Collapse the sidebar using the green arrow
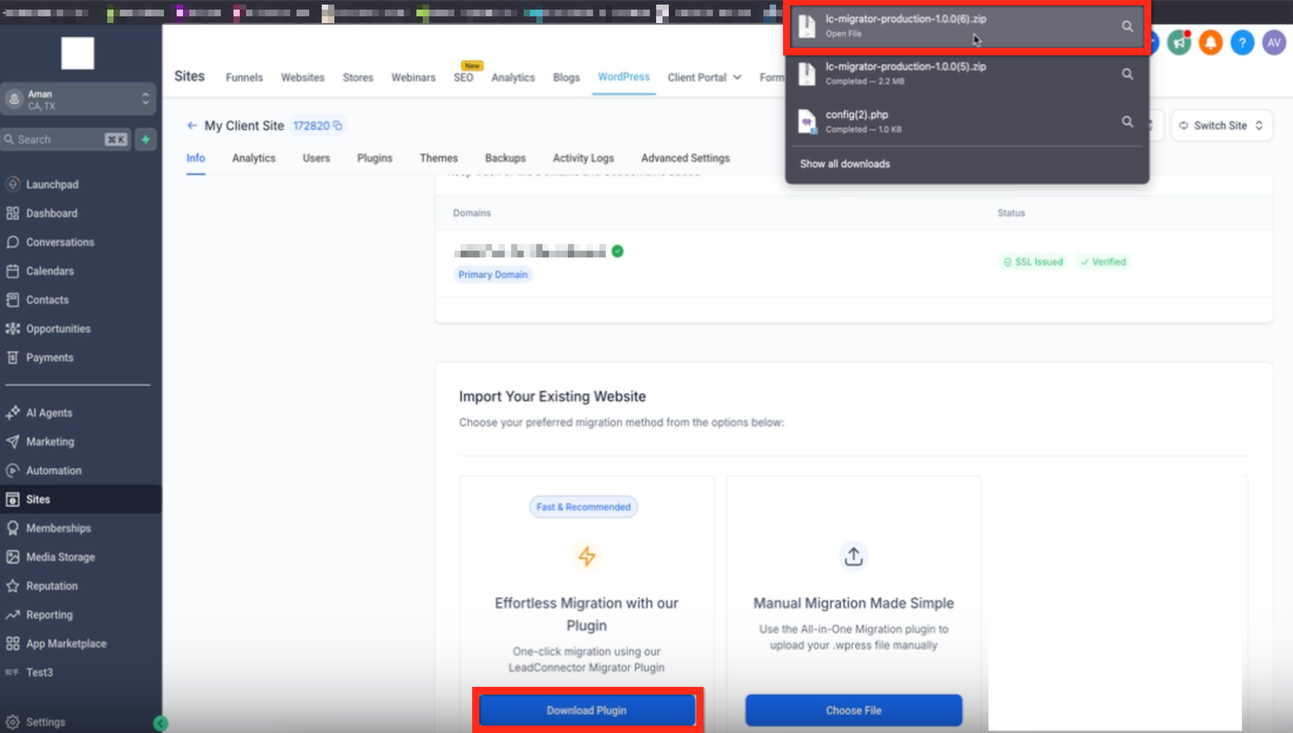The width and height of the screenshot is (1293, 733). point(161,721)
